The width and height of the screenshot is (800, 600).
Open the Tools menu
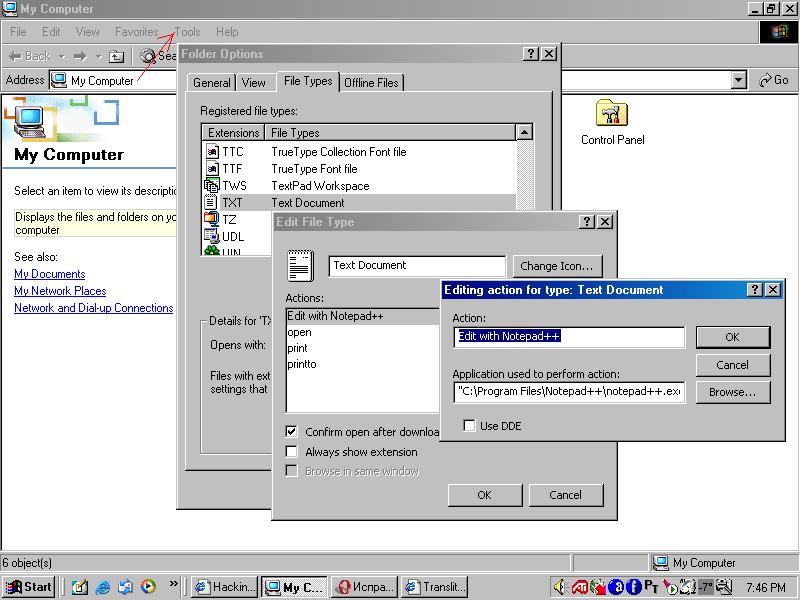[x=187, y=32]
